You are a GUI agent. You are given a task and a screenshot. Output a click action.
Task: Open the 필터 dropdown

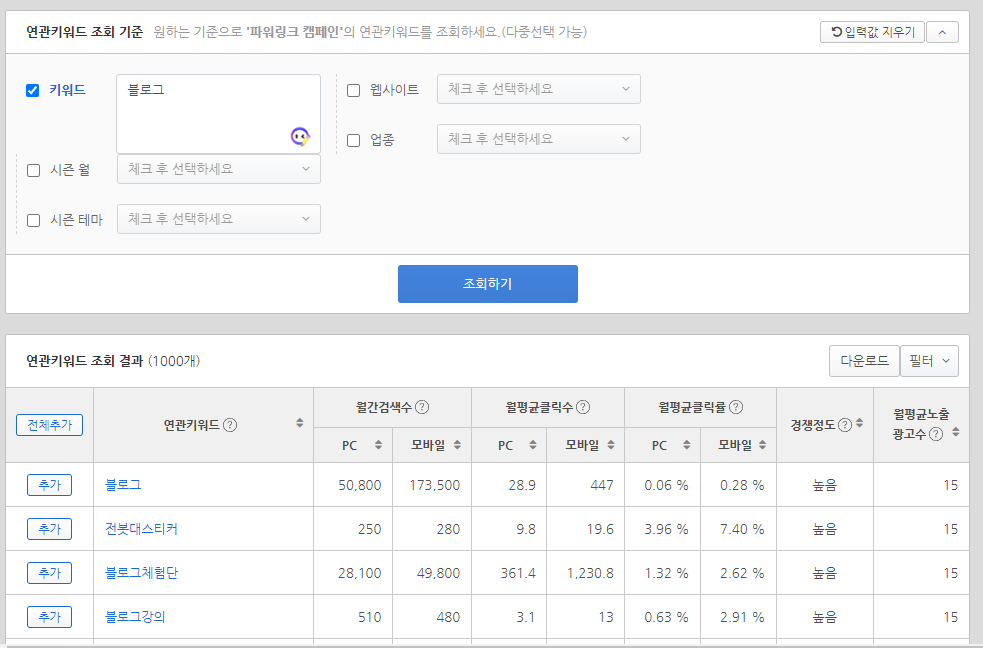[x=929, y=361]
